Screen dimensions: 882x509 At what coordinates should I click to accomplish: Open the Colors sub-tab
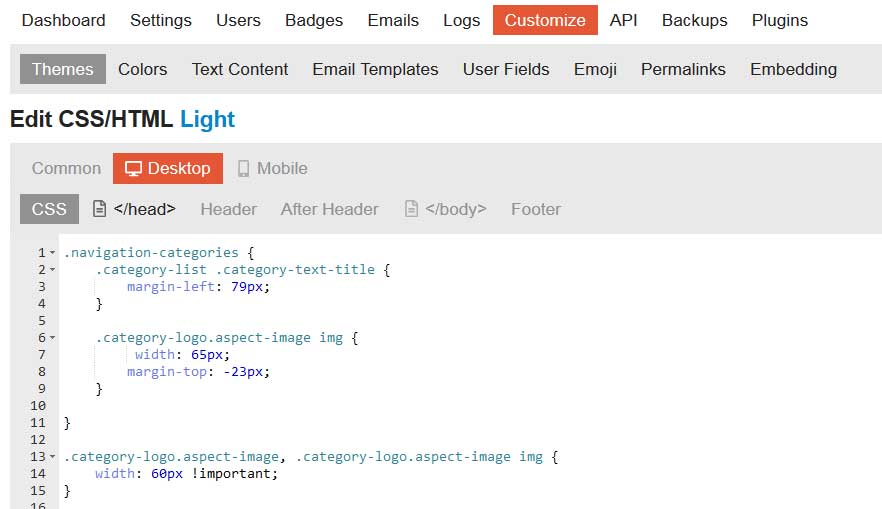[x=142, y=69]
